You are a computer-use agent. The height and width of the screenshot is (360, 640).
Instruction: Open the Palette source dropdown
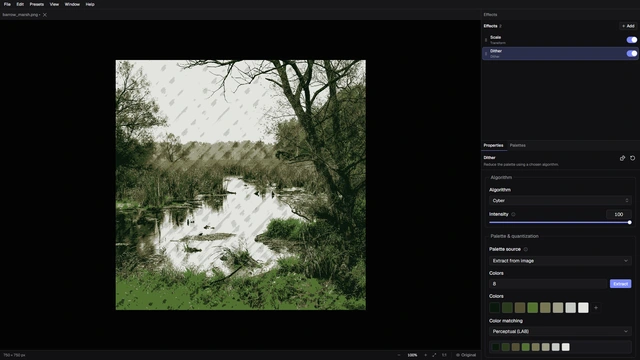coord(560,261)
